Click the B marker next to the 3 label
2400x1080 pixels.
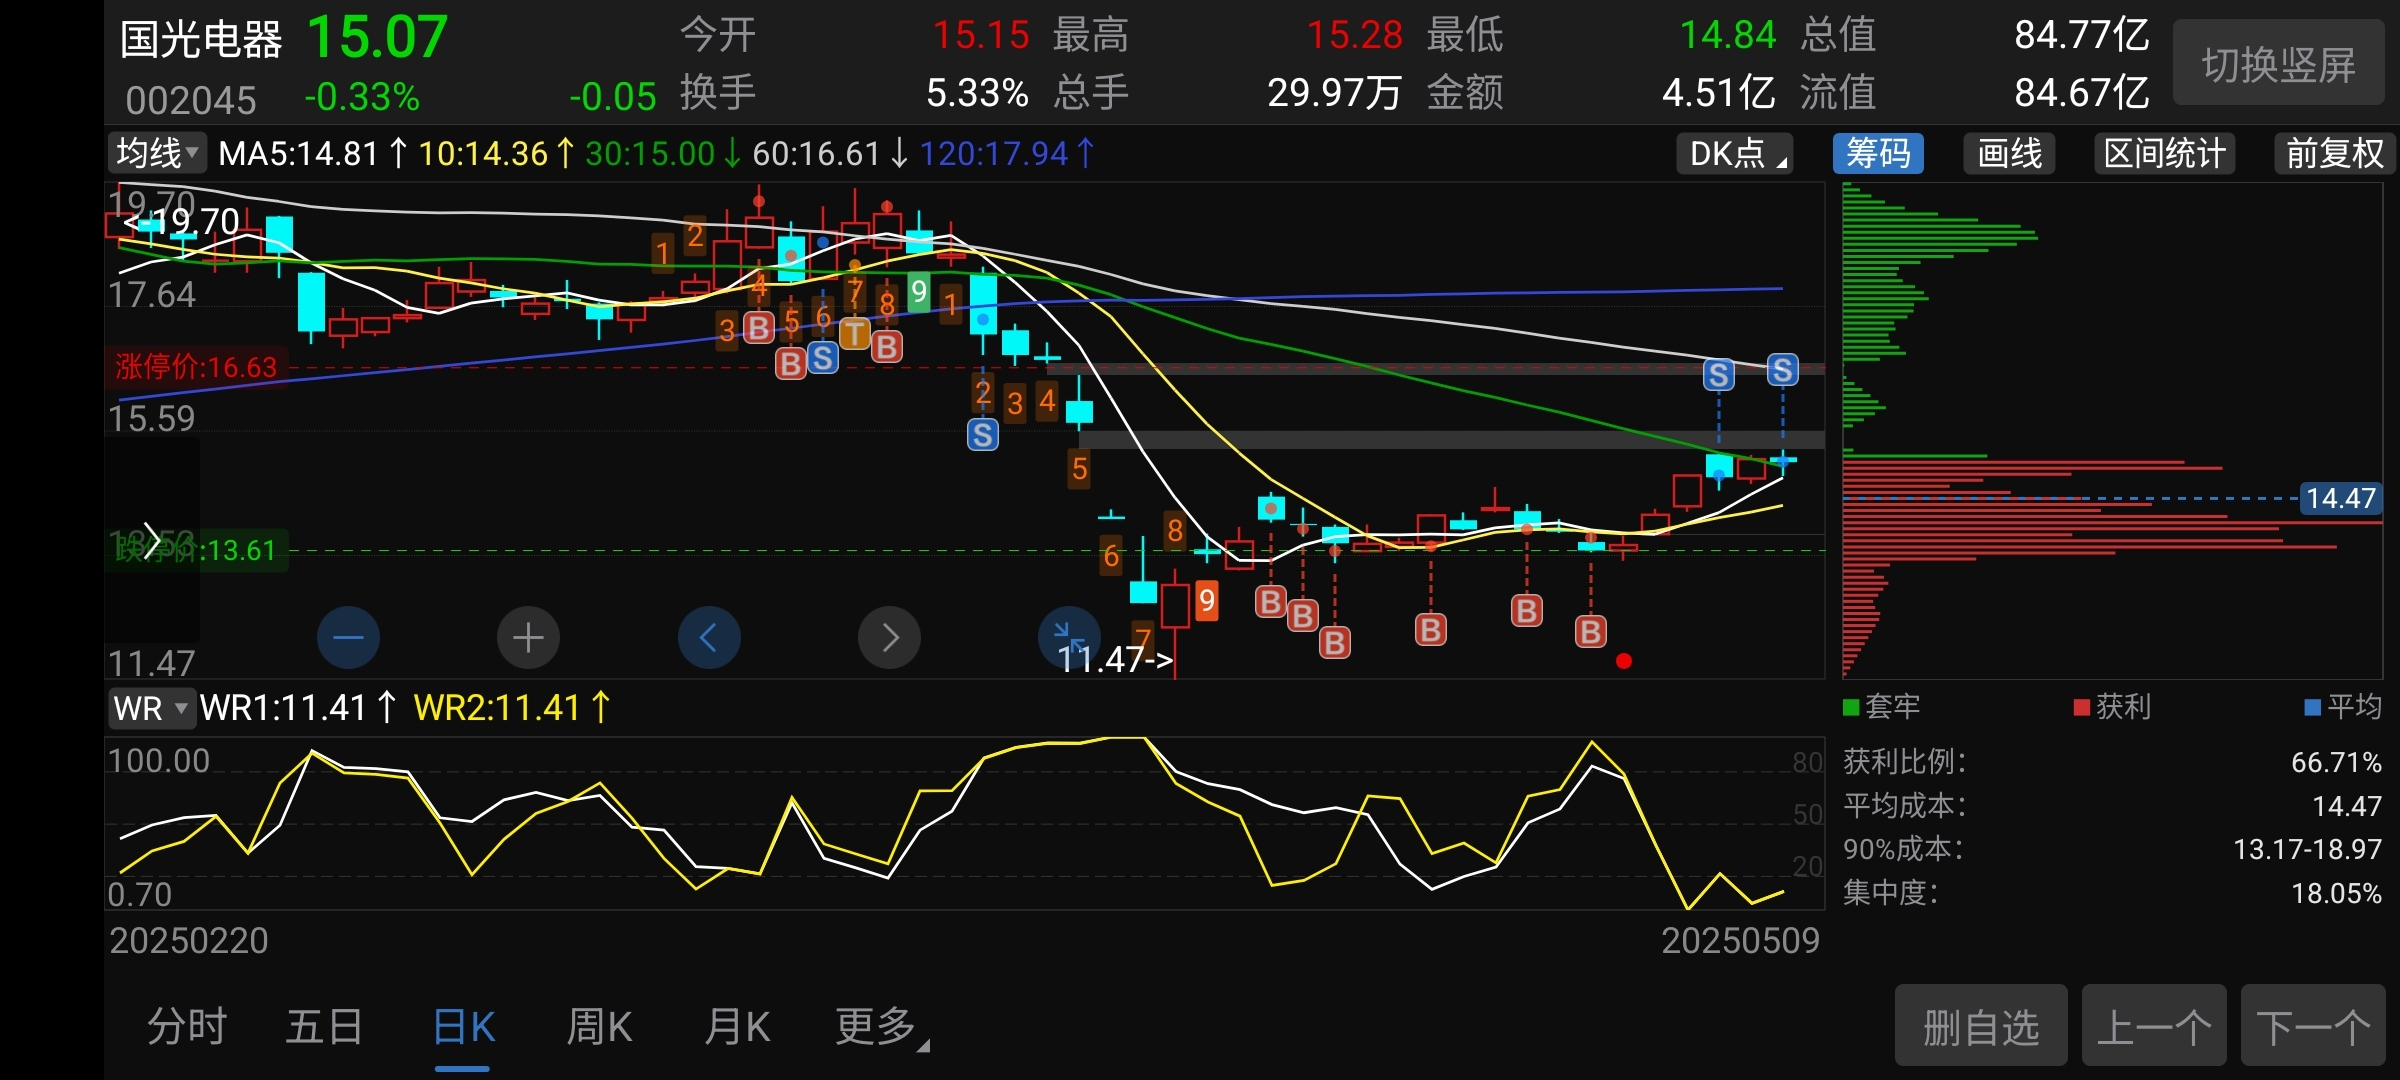pyautogui.click(x=759, y=327)
